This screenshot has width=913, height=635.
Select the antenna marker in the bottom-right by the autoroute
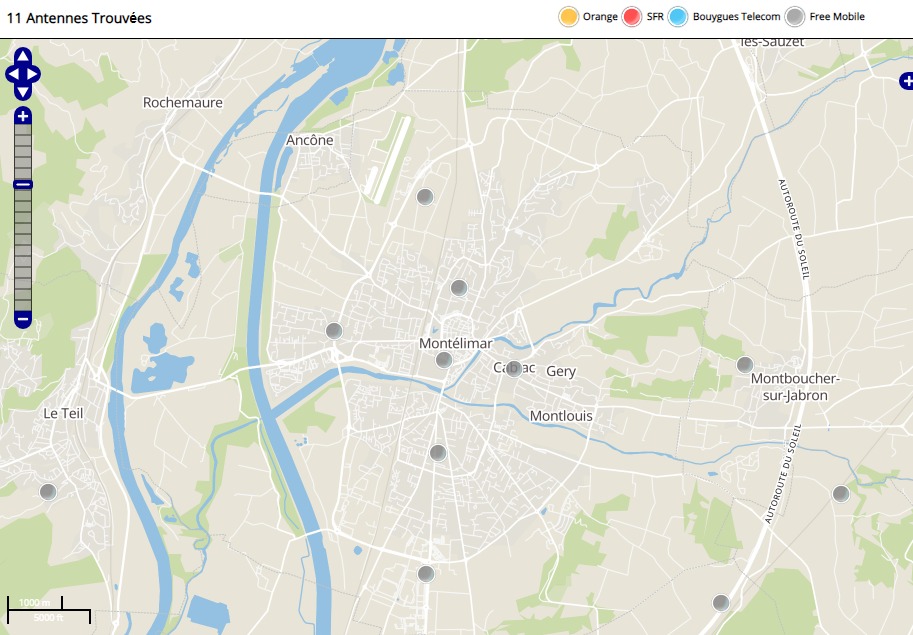click(721, 602)
